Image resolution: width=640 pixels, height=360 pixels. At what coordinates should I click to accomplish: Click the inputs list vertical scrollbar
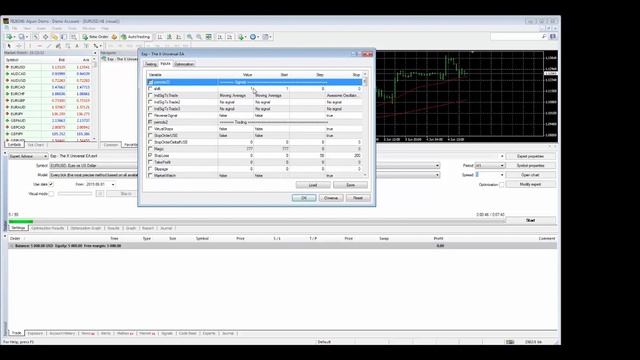click(x=365, y=125)
